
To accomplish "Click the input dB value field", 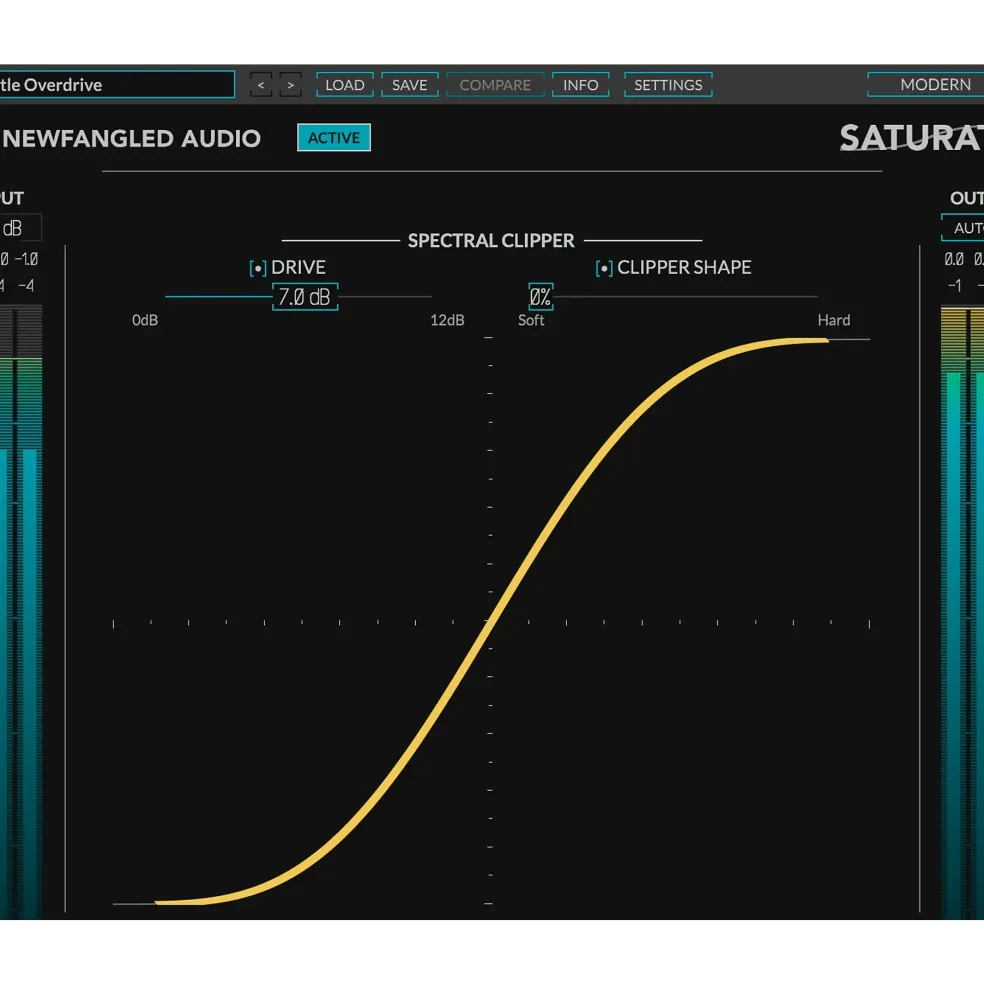I will (20, 228).
